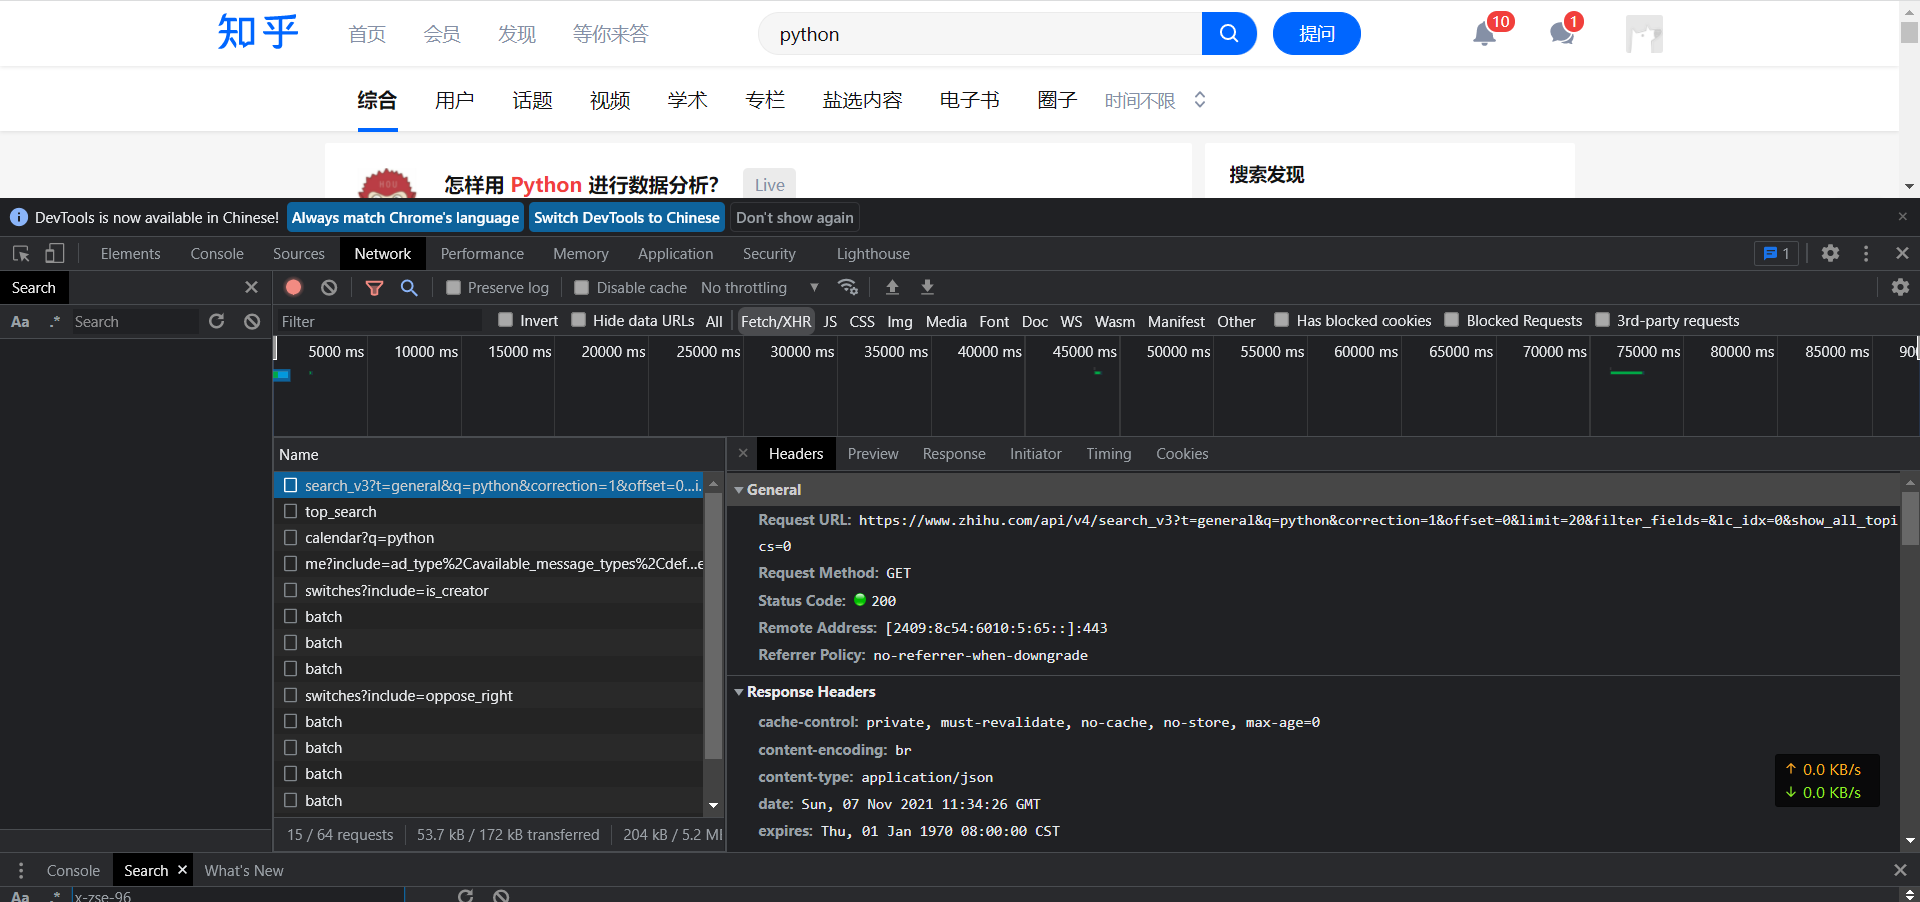Viewport: 1920px width, 902px height.
Task: Select the inspect element cursor tool
Action: (x=20, y=253)
